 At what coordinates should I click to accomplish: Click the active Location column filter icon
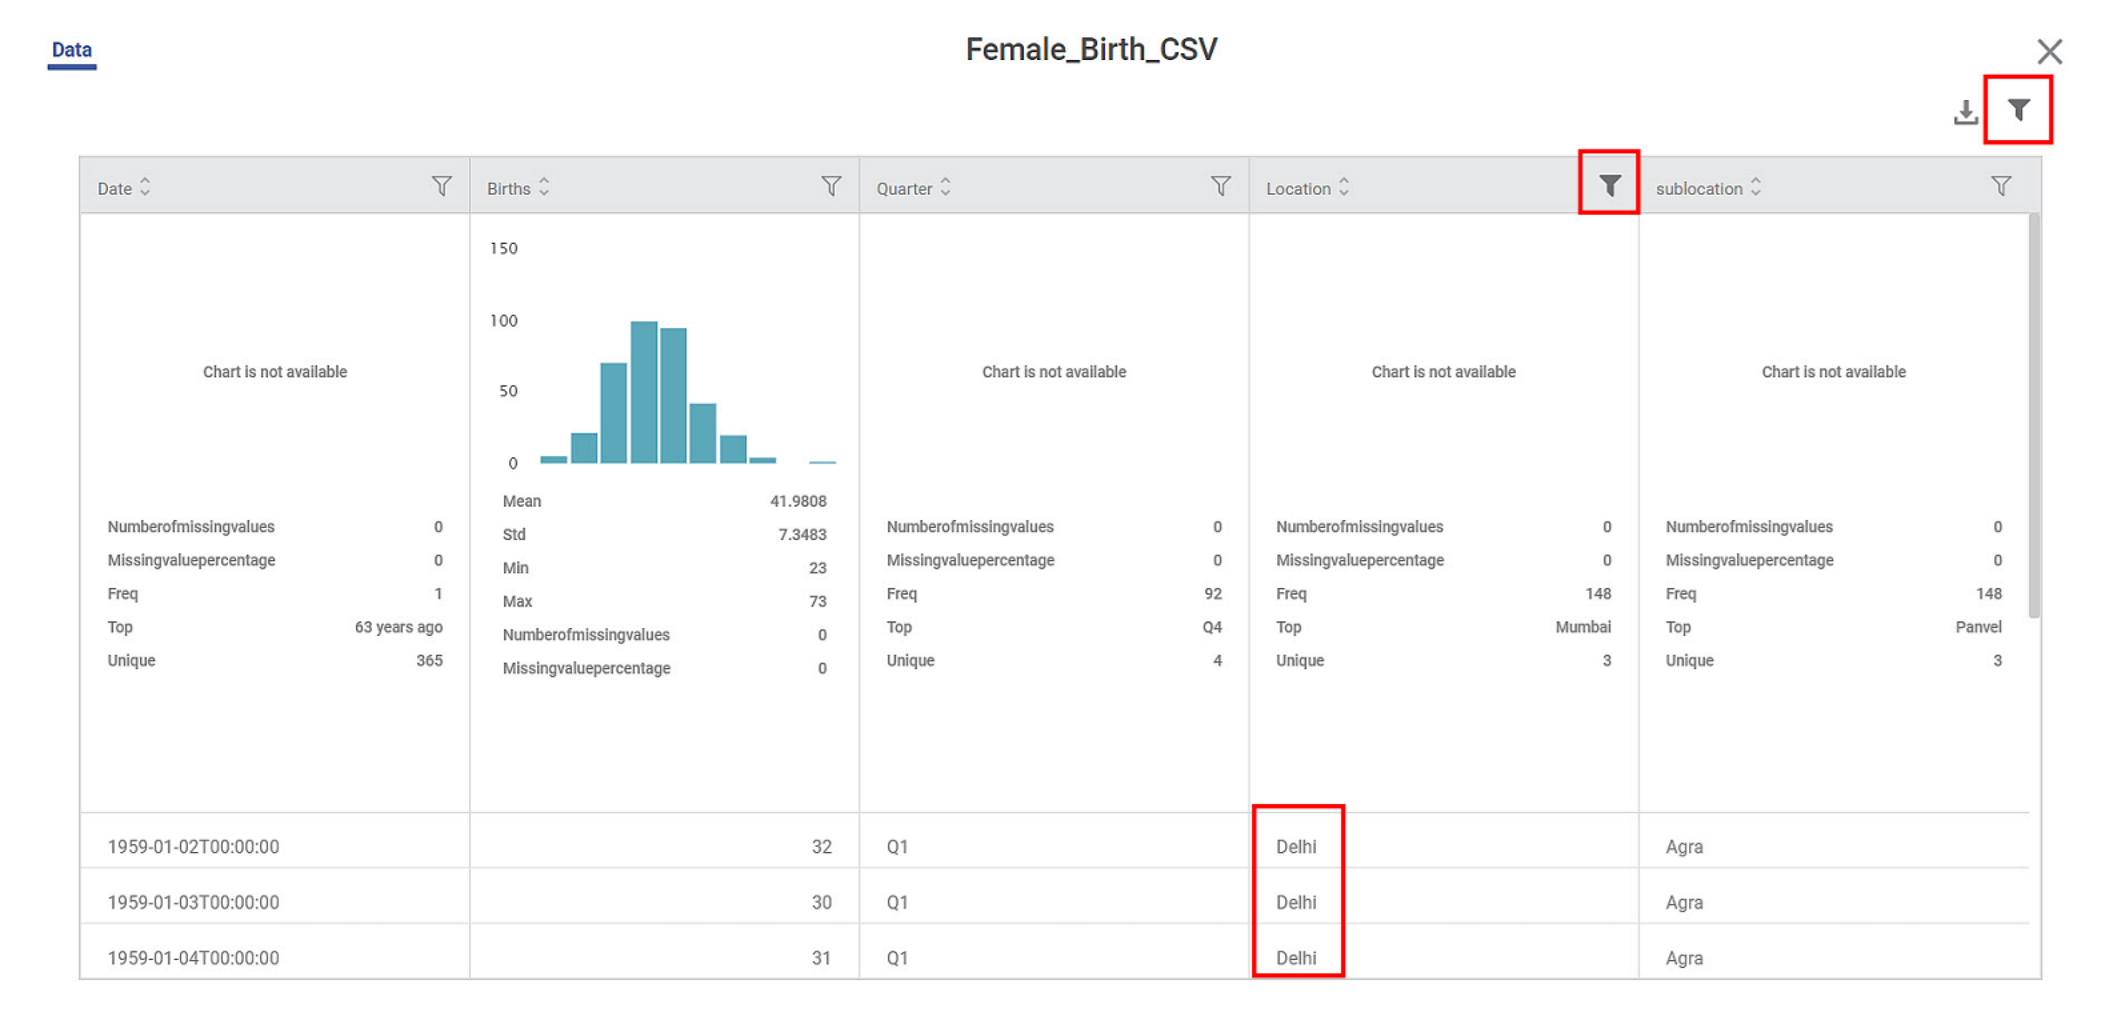pyautogui.click(x=1609, y=186)
